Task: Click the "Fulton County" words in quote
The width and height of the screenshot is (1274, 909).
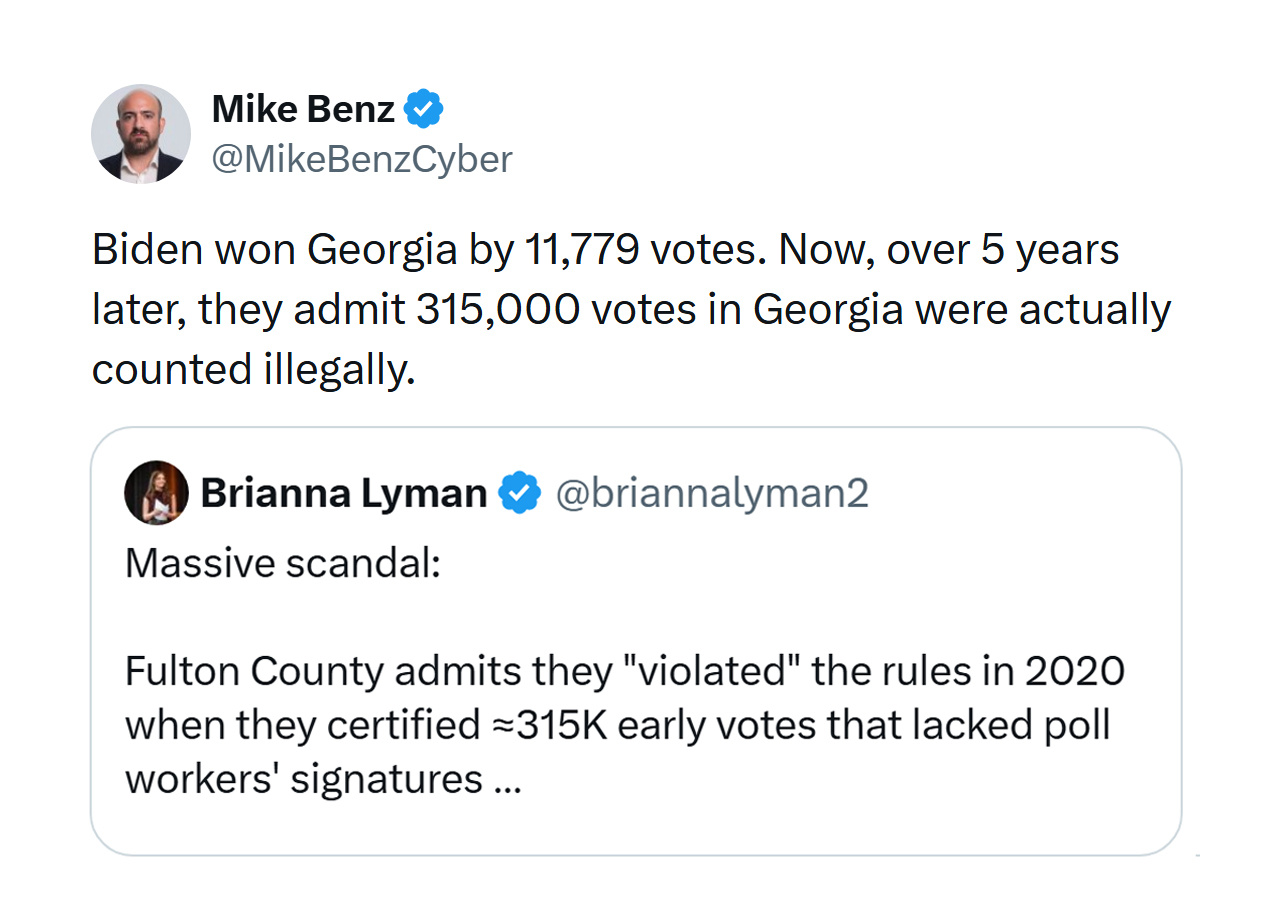Action: [254, 672]
